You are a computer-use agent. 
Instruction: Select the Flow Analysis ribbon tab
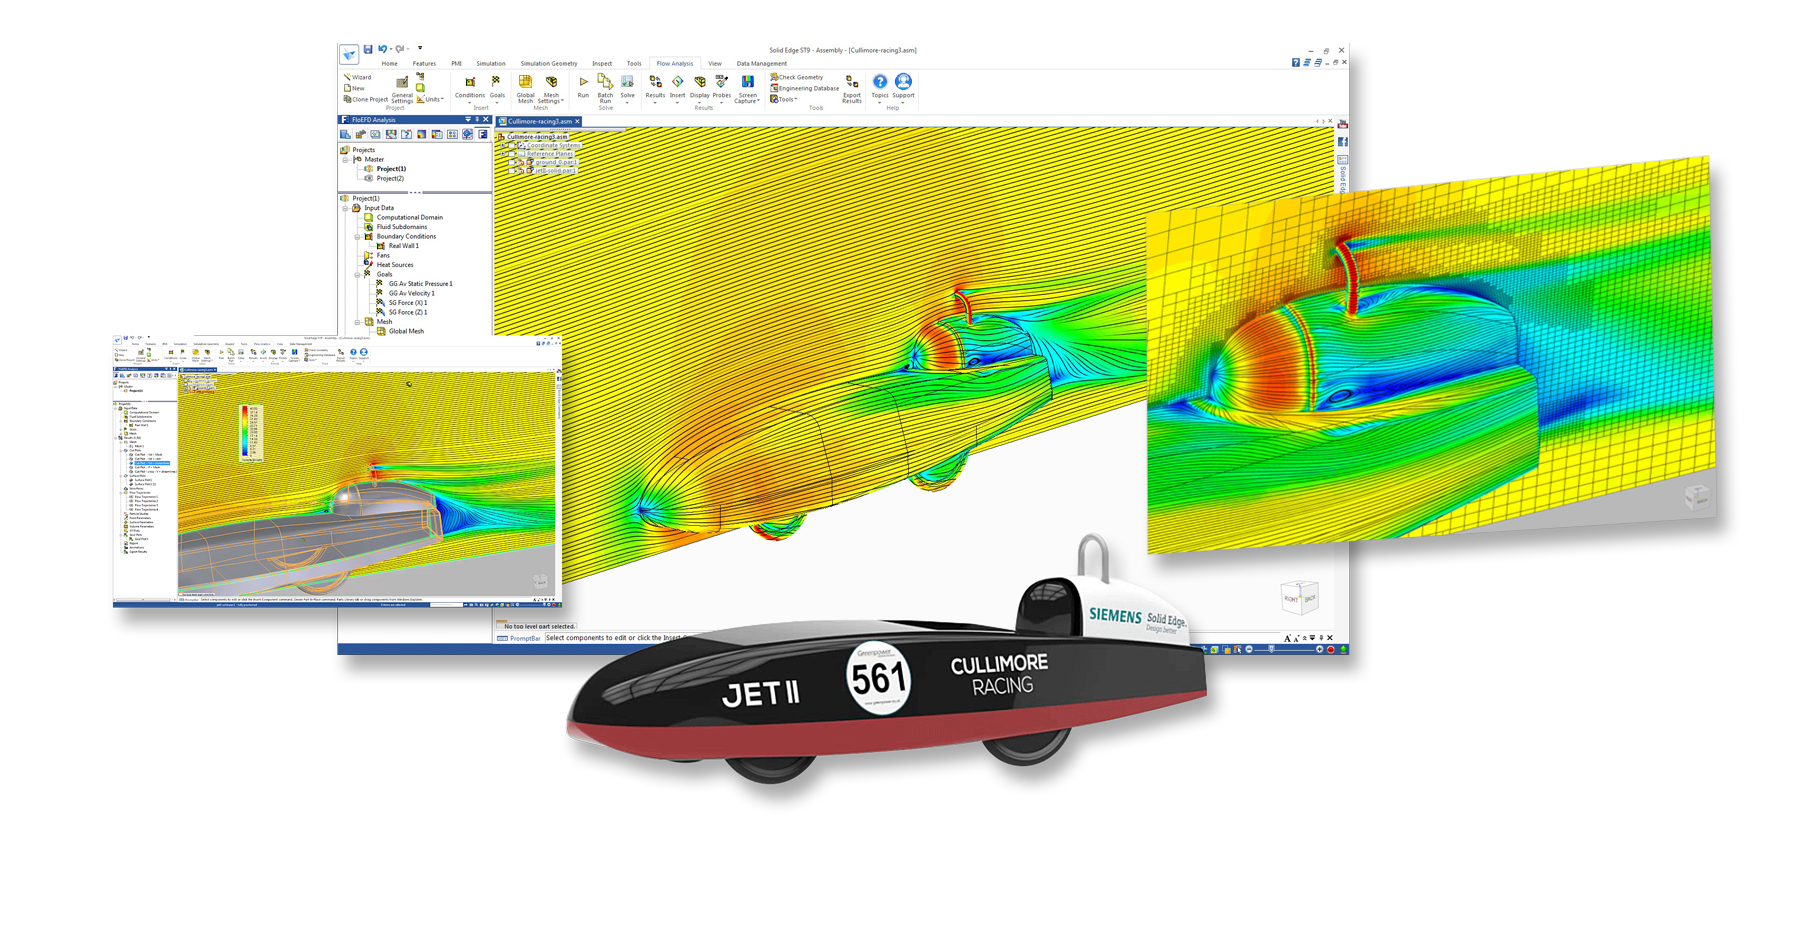click(675, 63)
